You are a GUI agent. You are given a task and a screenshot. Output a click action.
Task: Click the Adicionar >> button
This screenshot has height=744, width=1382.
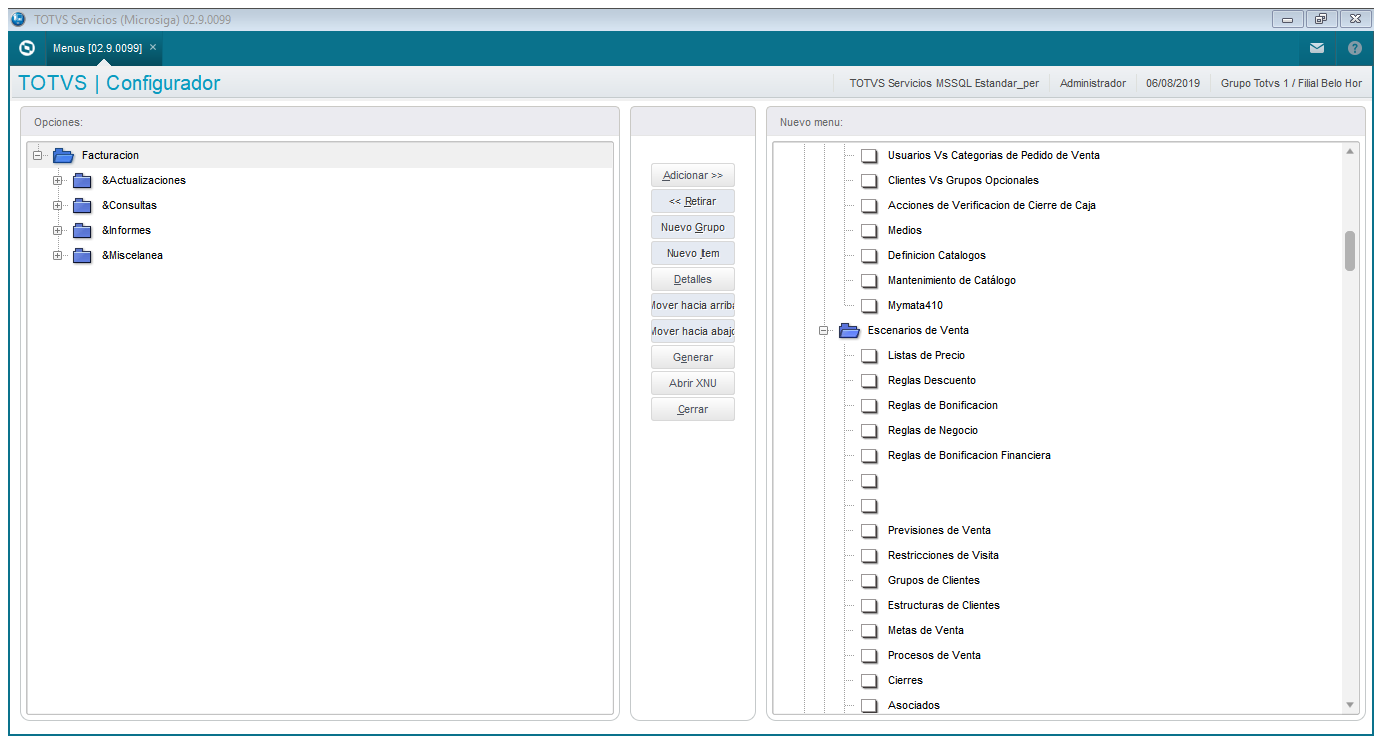pyautogui.click(x=693, y=175)
